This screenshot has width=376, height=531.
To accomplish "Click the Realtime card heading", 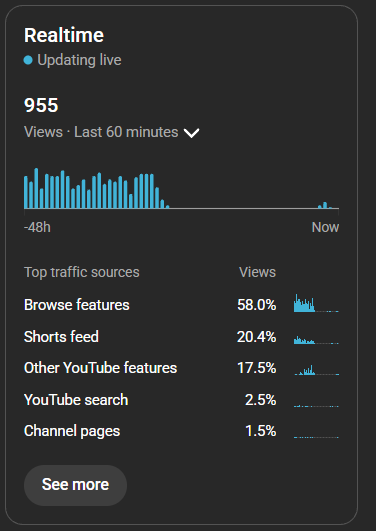I will (64, 35).
